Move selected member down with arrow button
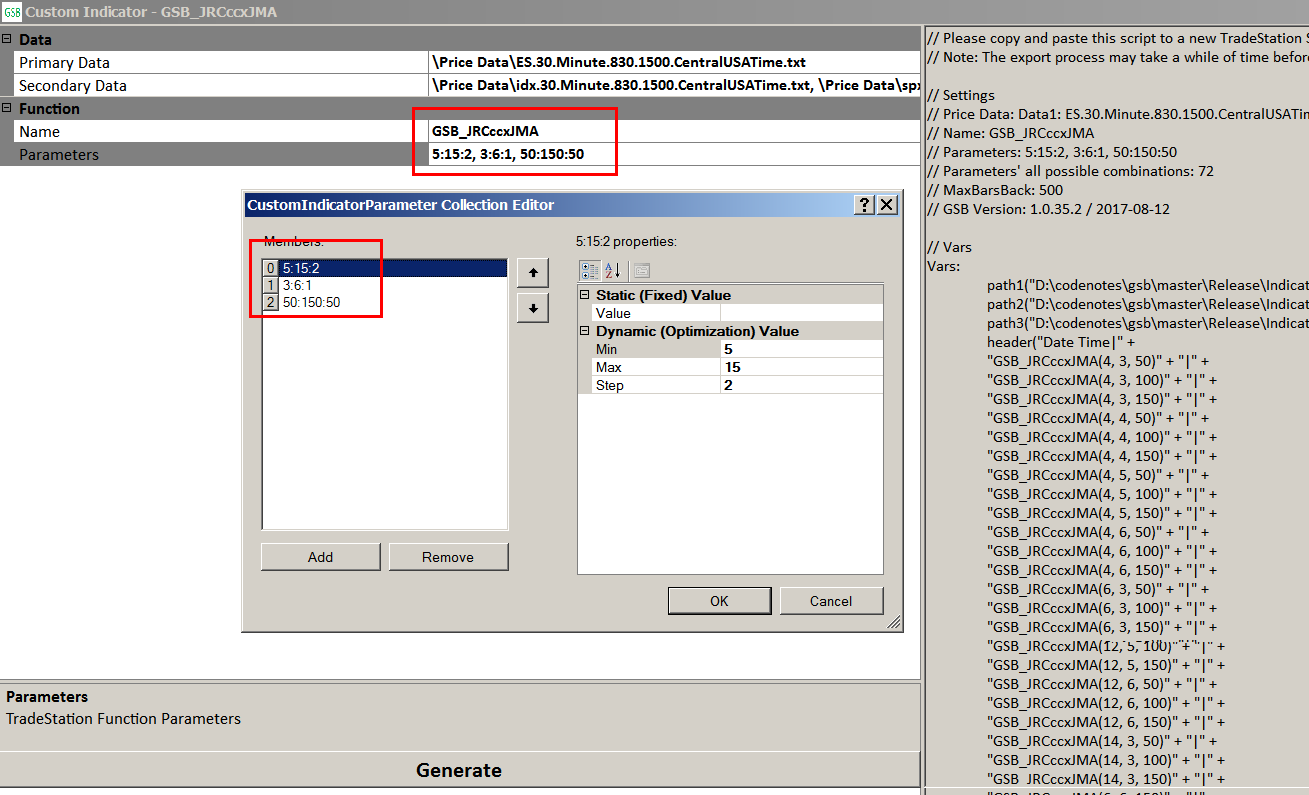The height and width of the screenshot is (795, 1309). 532,308
